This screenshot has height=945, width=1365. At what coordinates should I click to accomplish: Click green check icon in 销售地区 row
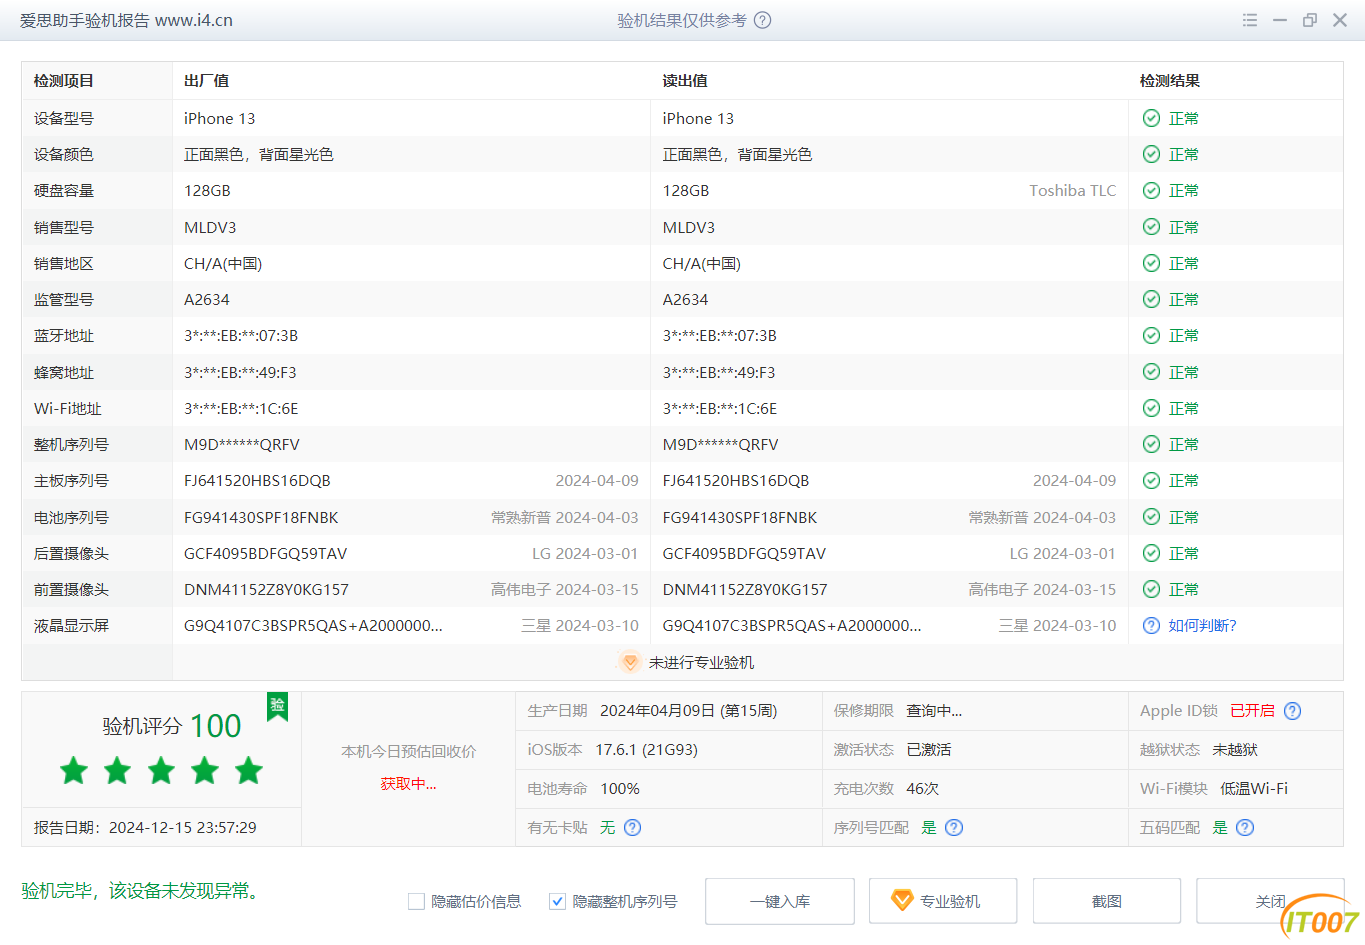(x=1151, y=263)
